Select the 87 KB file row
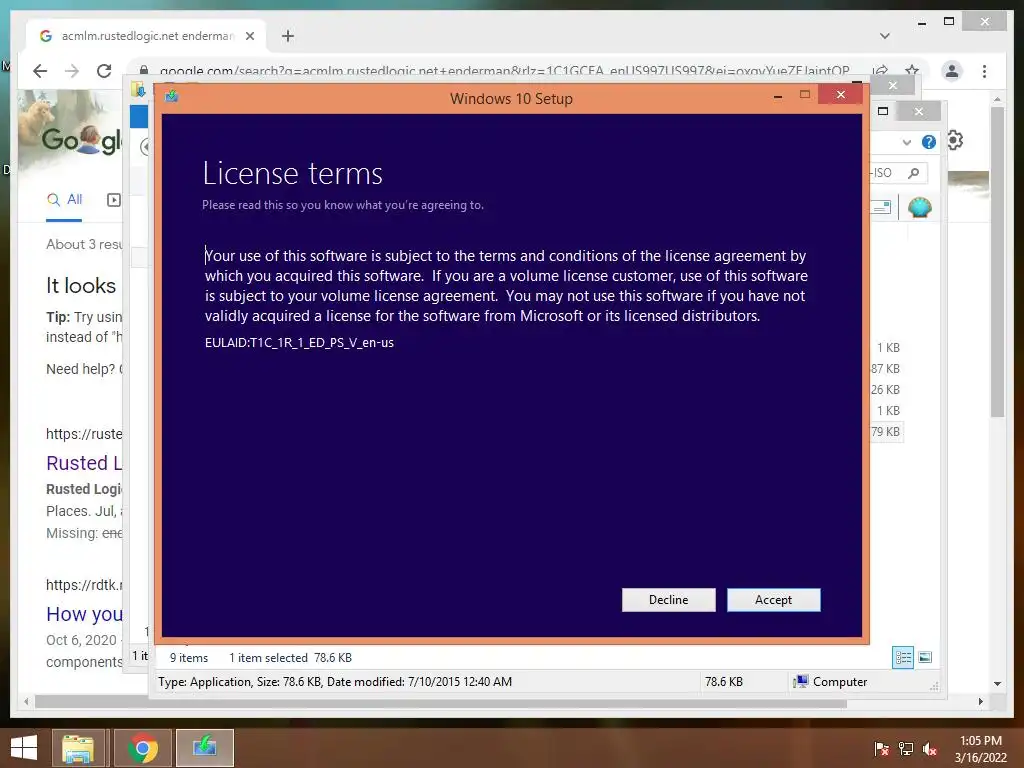The height and width of the screenshot is (768, 1024). point(886,369)
